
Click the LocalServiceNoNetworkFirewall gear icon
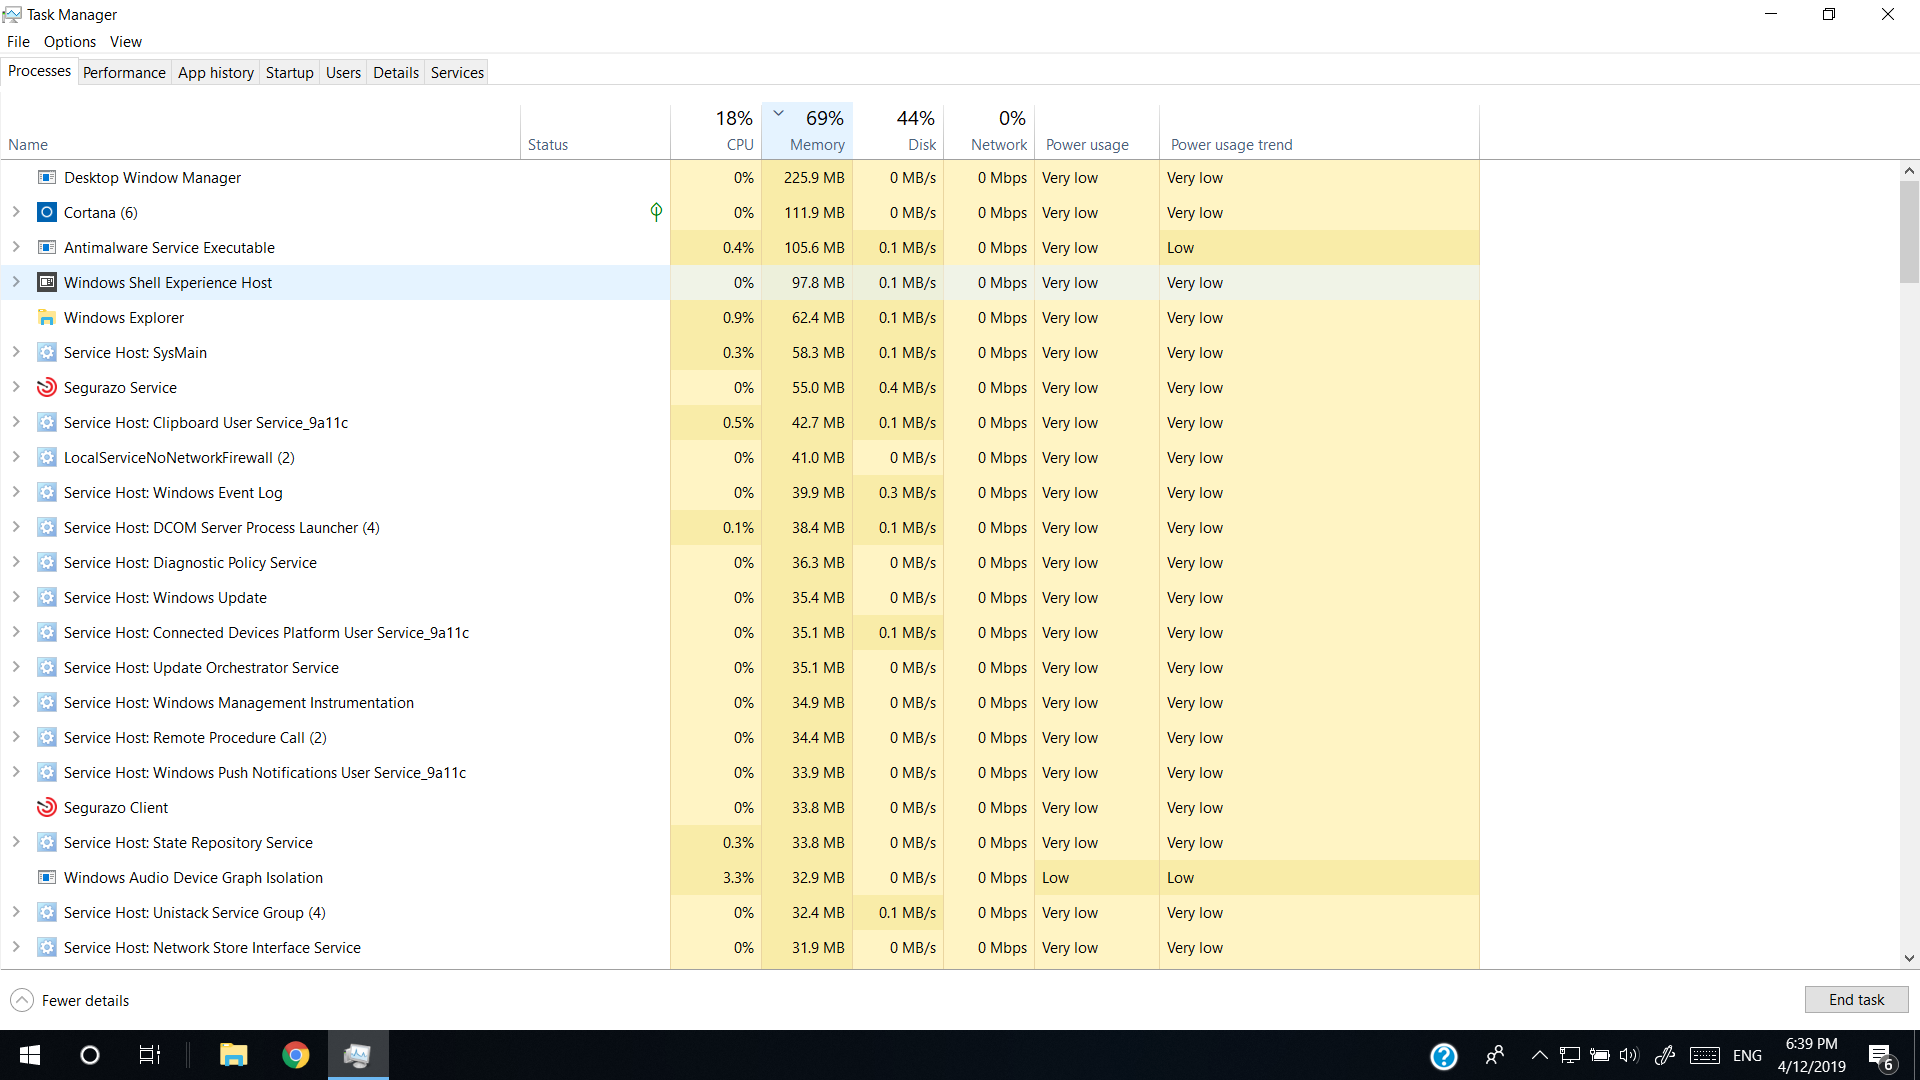pyautogui.click(x=46, y=458)
